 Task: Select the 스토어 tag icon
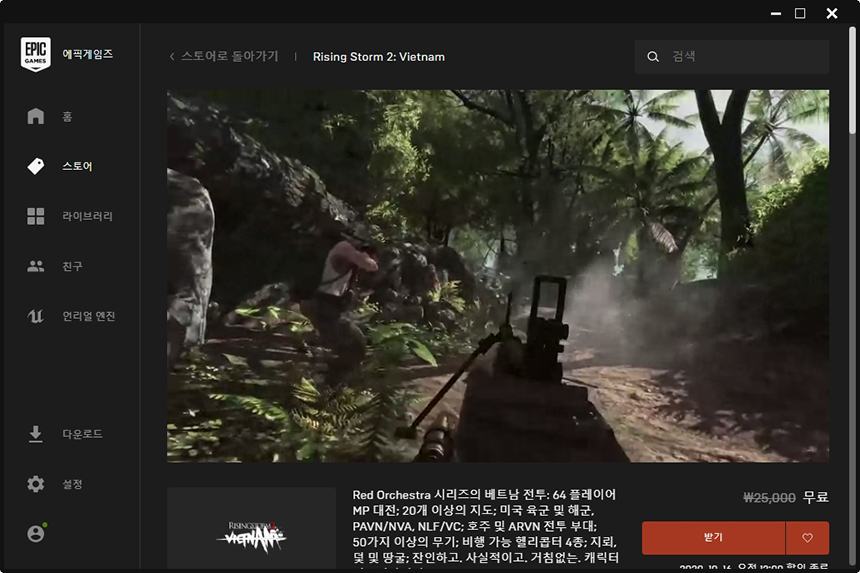point(36,166)
